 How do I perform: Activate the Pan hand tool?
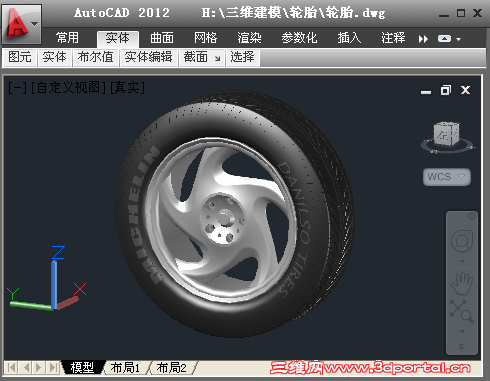point(462,283)
